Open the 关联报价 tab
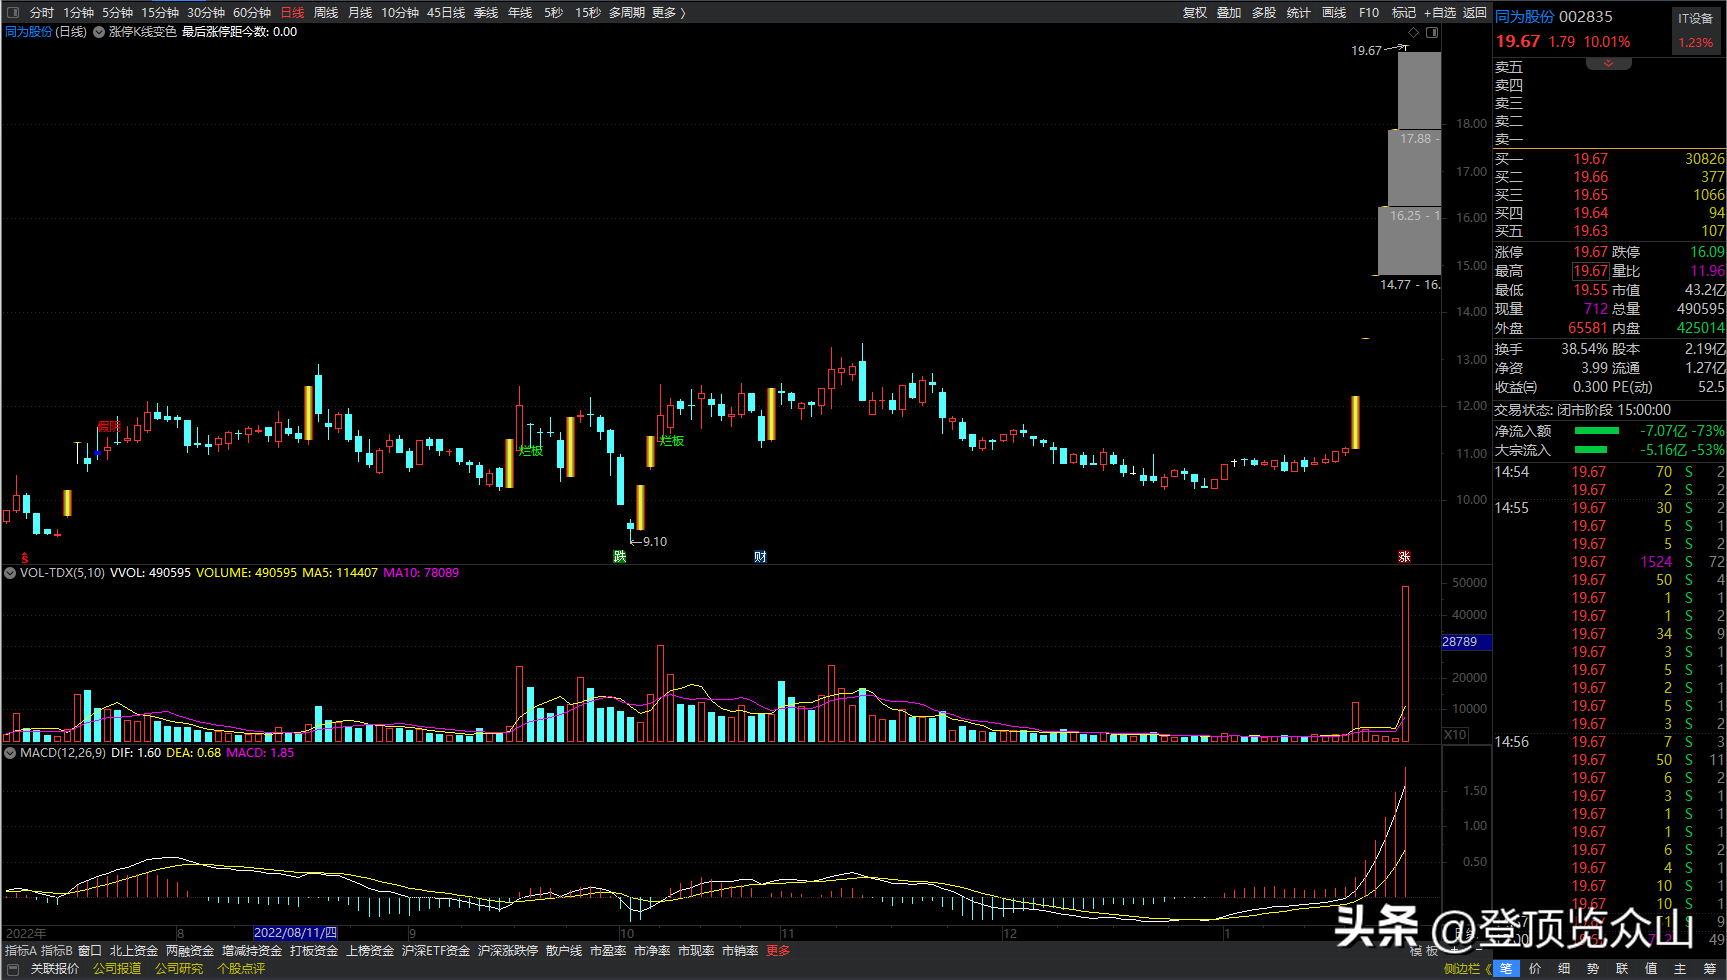The width and height of the screenshot is (1727, 980). [x=55, y=969]
